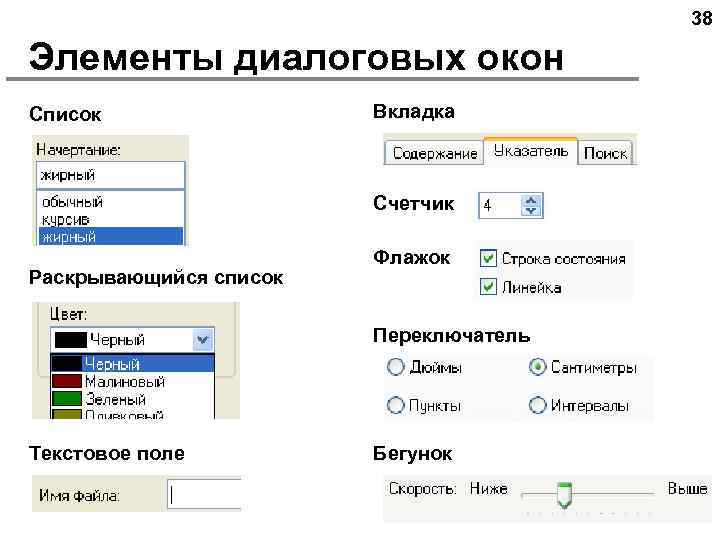This screenshot has height=540, width=720.
Task: Click the counter value field showing 4
Action: coord(500,205)
